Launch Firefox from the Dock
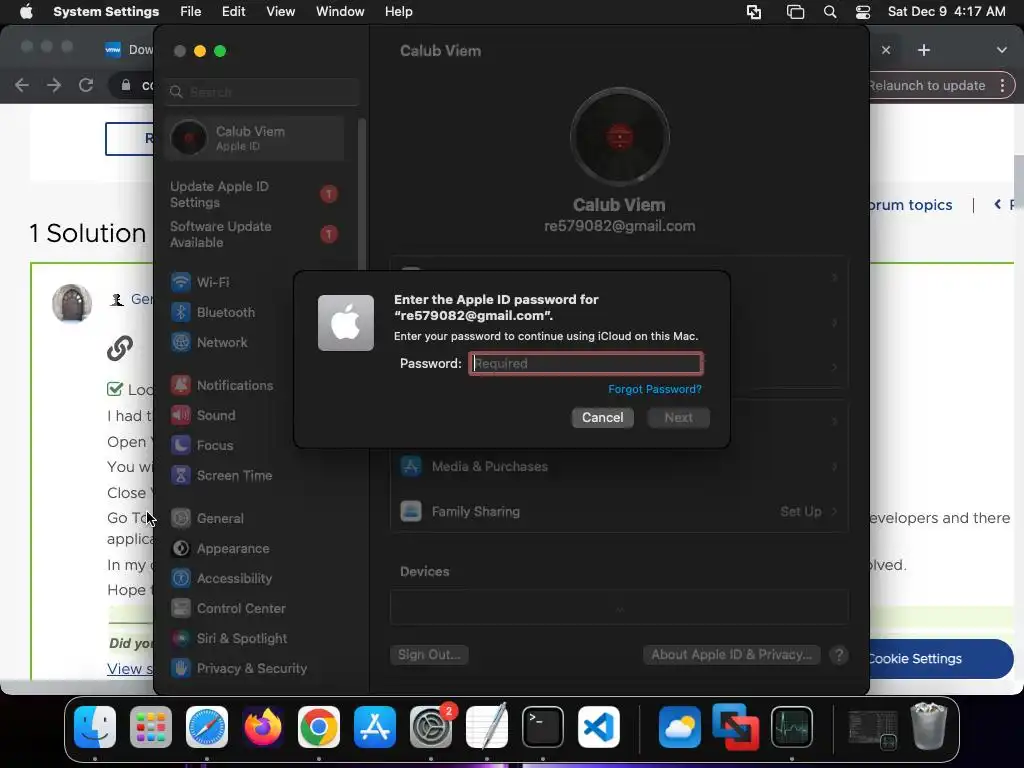This screenshot has height=768, width=1024. (263, 727)
